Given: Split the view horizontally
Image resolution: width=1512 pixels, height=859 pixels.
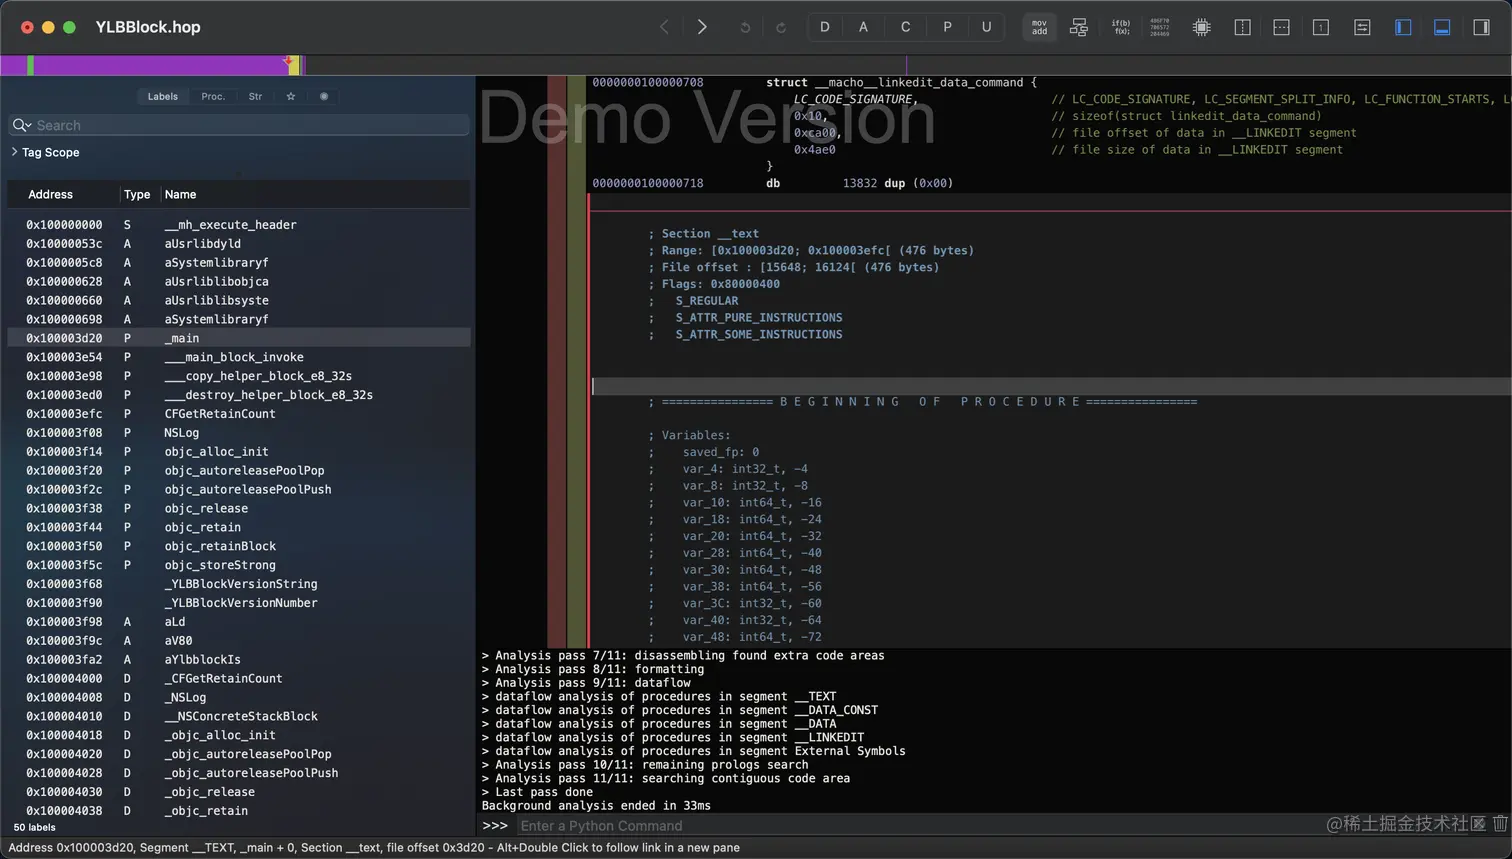Looking at the screenshot, I should coord(1282,27).
